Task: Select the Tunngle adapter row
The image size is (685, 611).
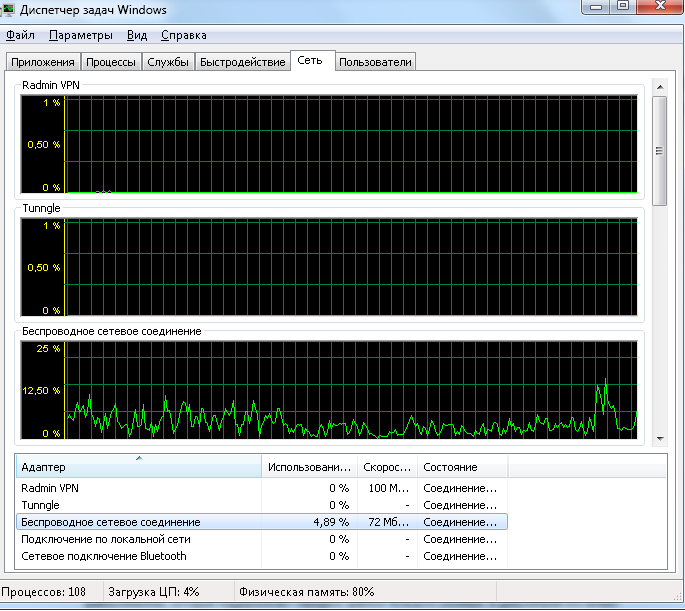Action: pos(262,505)
